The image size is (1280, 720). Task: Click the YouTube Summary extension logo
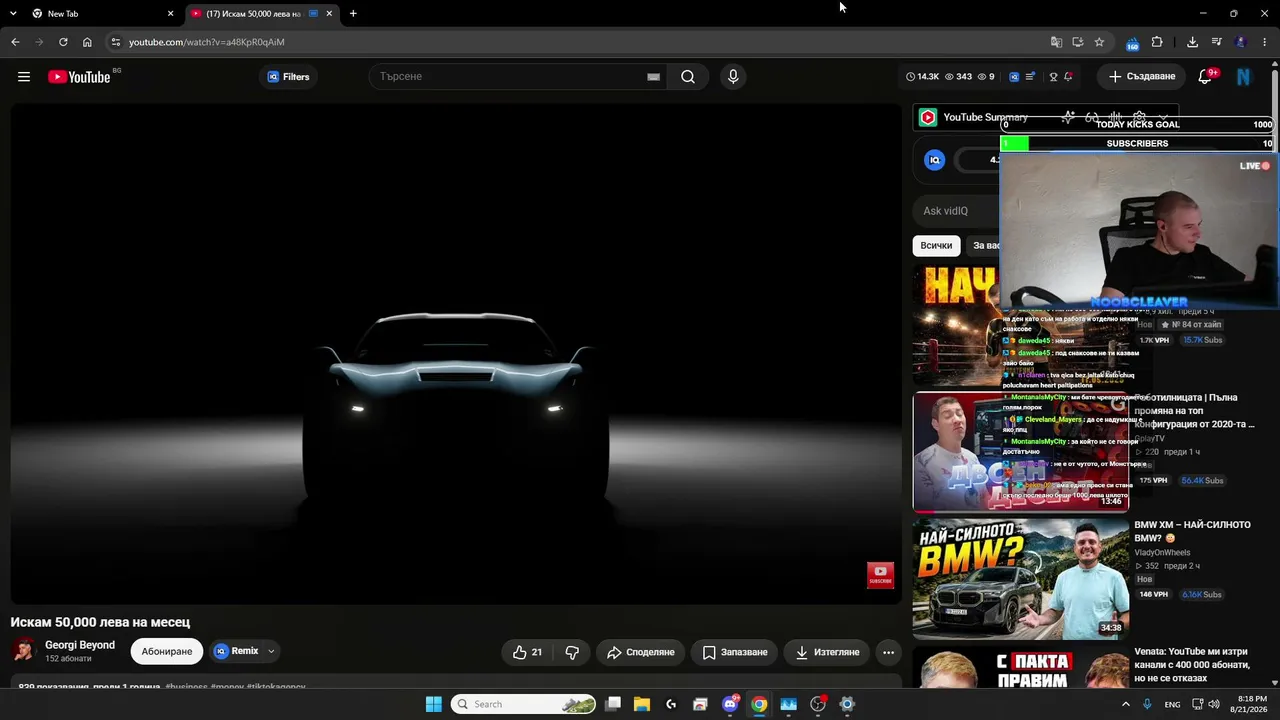(x=928, y=117)
